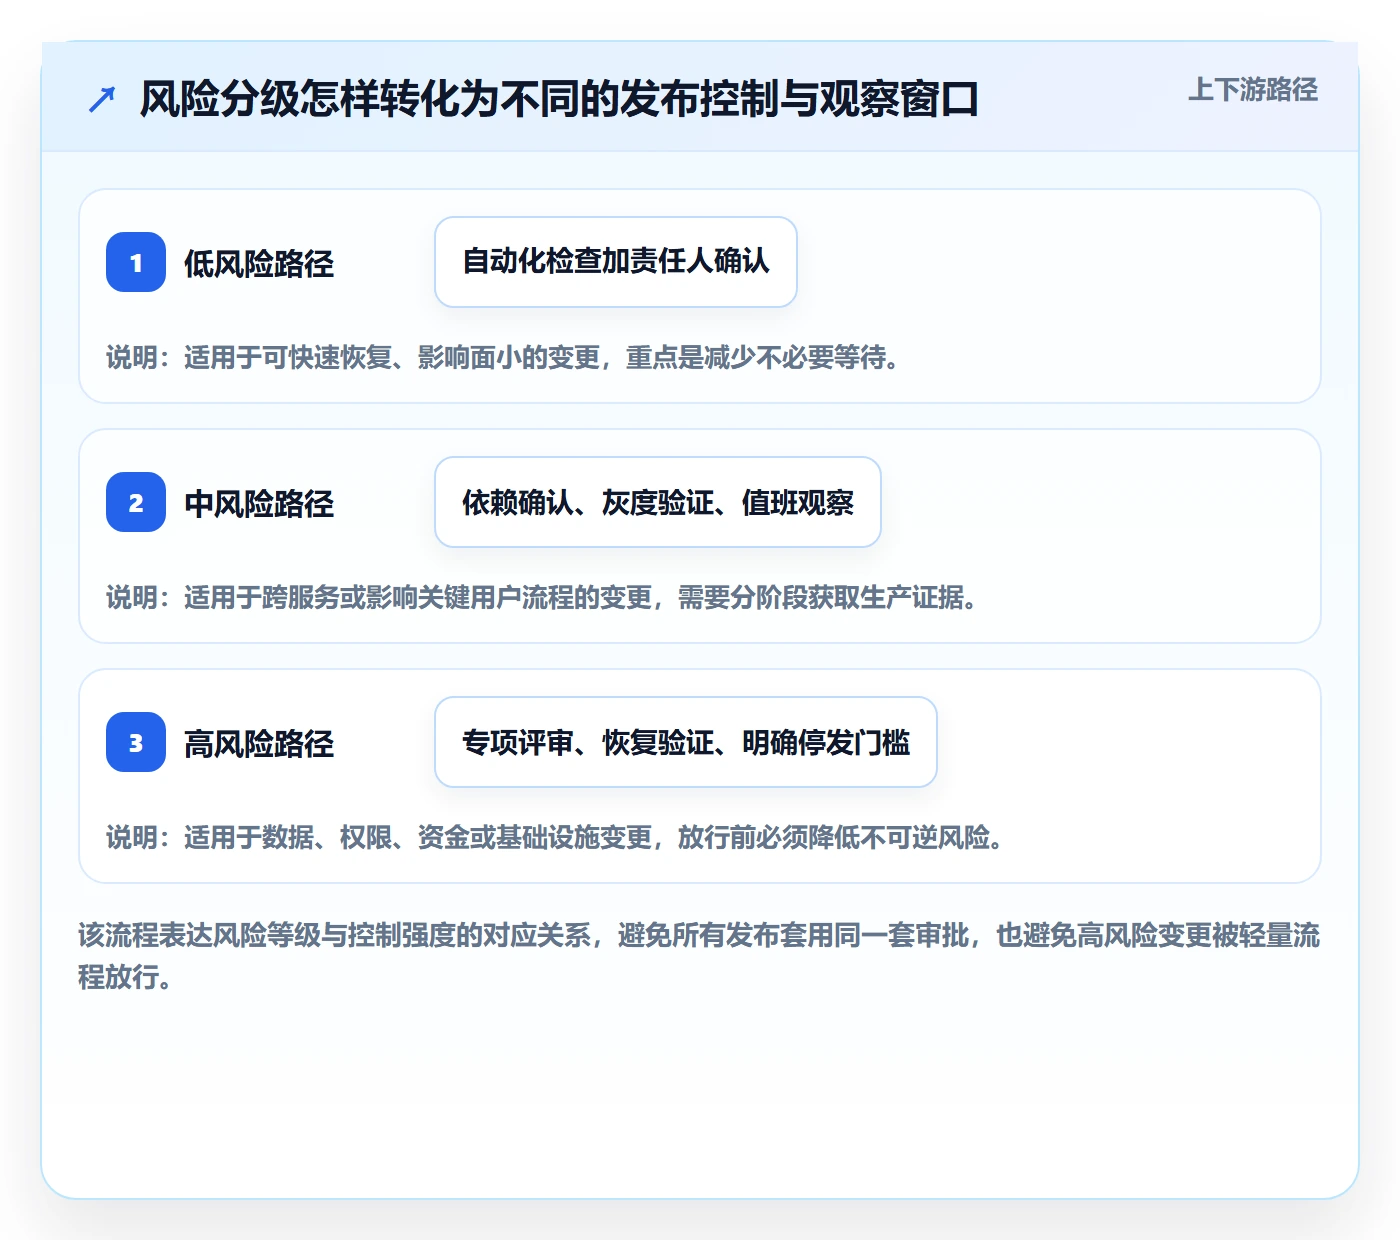This screenshot has width=1400, height=1240.
Task: Click the 低风险路径 heading
Action: click(259, 263)
